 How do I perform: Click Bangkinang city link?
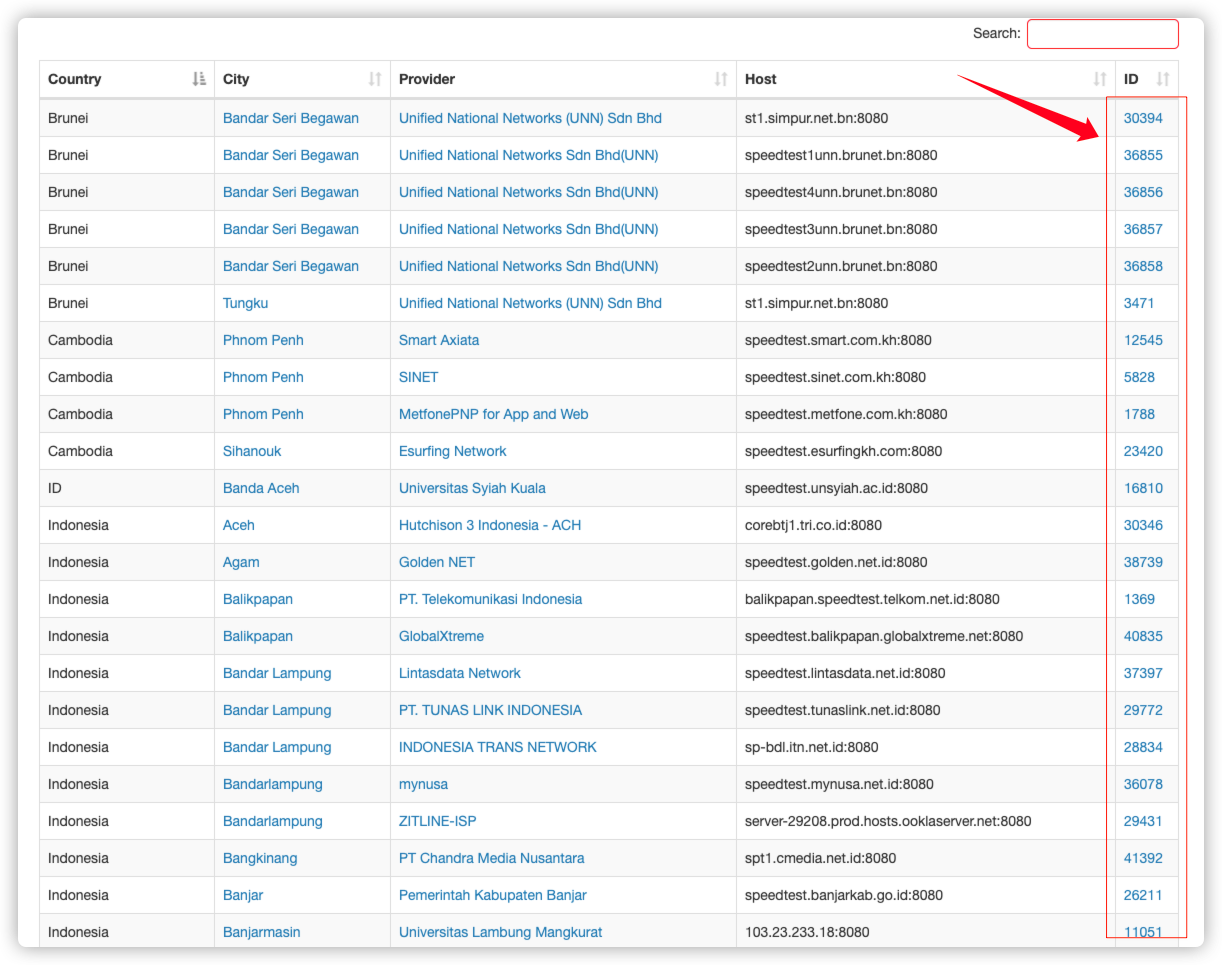tap(260, 858)
